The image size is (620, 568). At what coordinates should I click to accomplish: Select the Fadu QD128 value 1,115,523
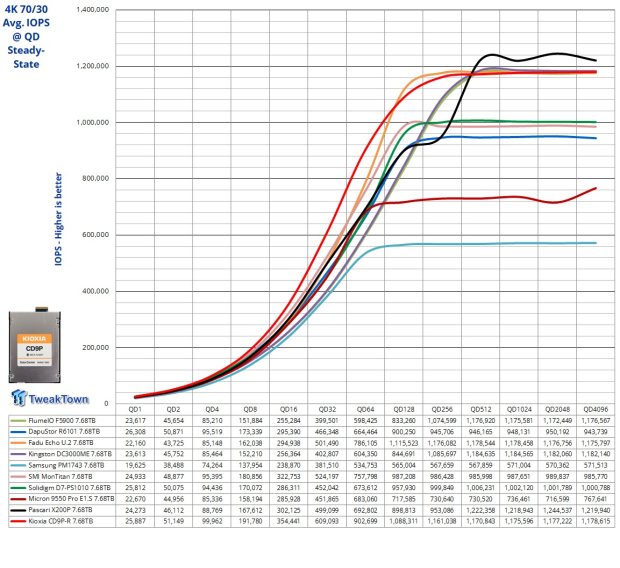pyautogui.click(x=404, y=443)
